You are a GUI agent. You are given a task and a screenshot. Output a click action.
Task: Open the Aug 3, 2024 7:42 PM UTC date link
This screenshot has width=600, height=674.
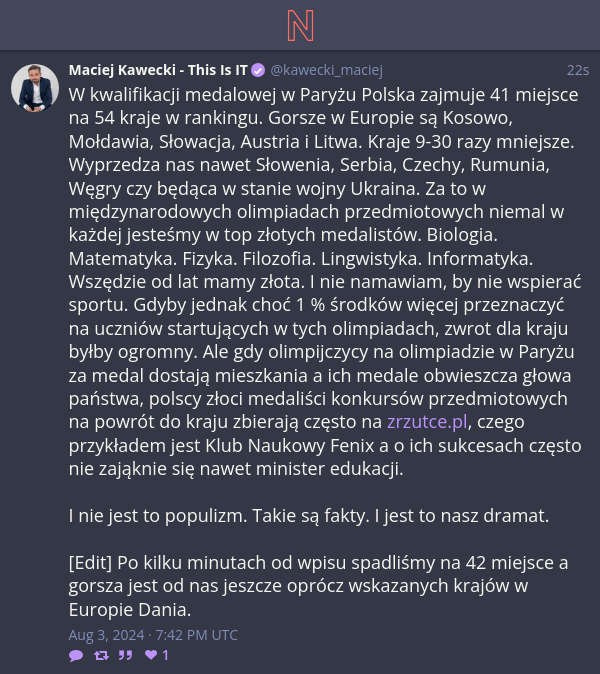coord(153,635)
